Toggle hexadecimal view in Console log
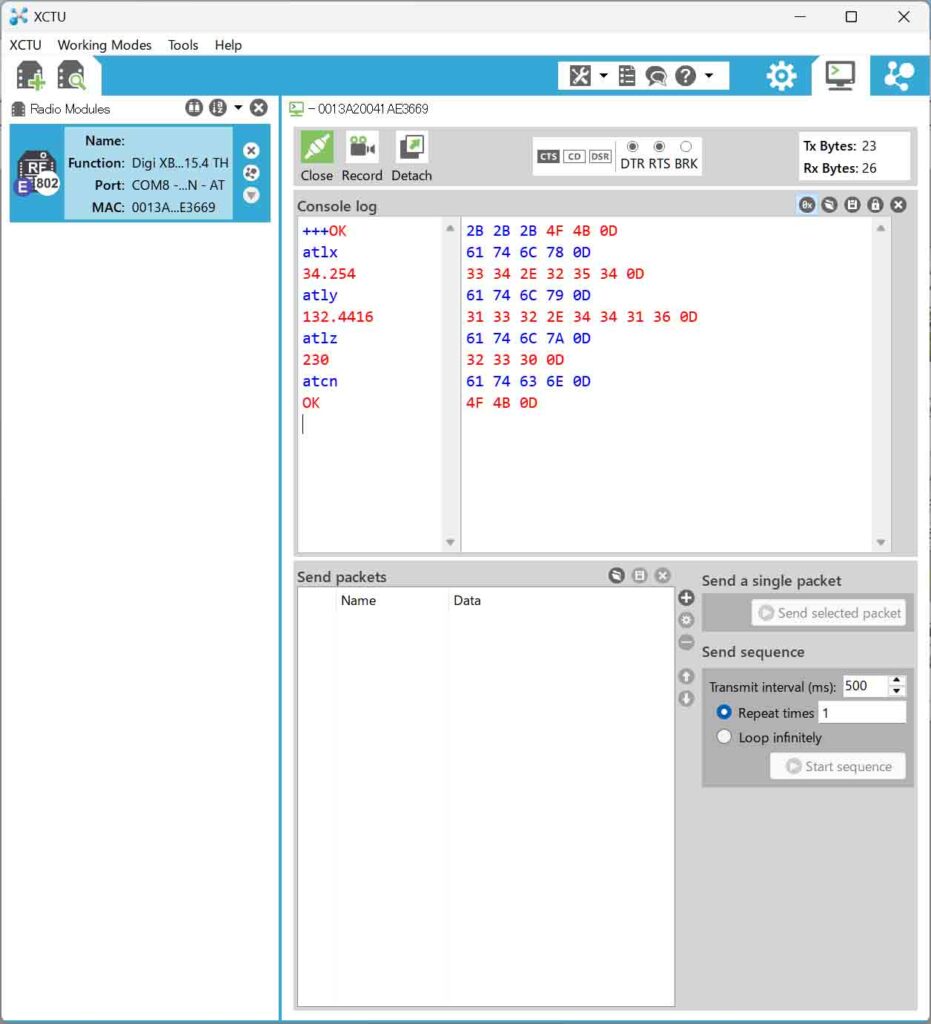The image size is (931, 1024). coord(807,205)
